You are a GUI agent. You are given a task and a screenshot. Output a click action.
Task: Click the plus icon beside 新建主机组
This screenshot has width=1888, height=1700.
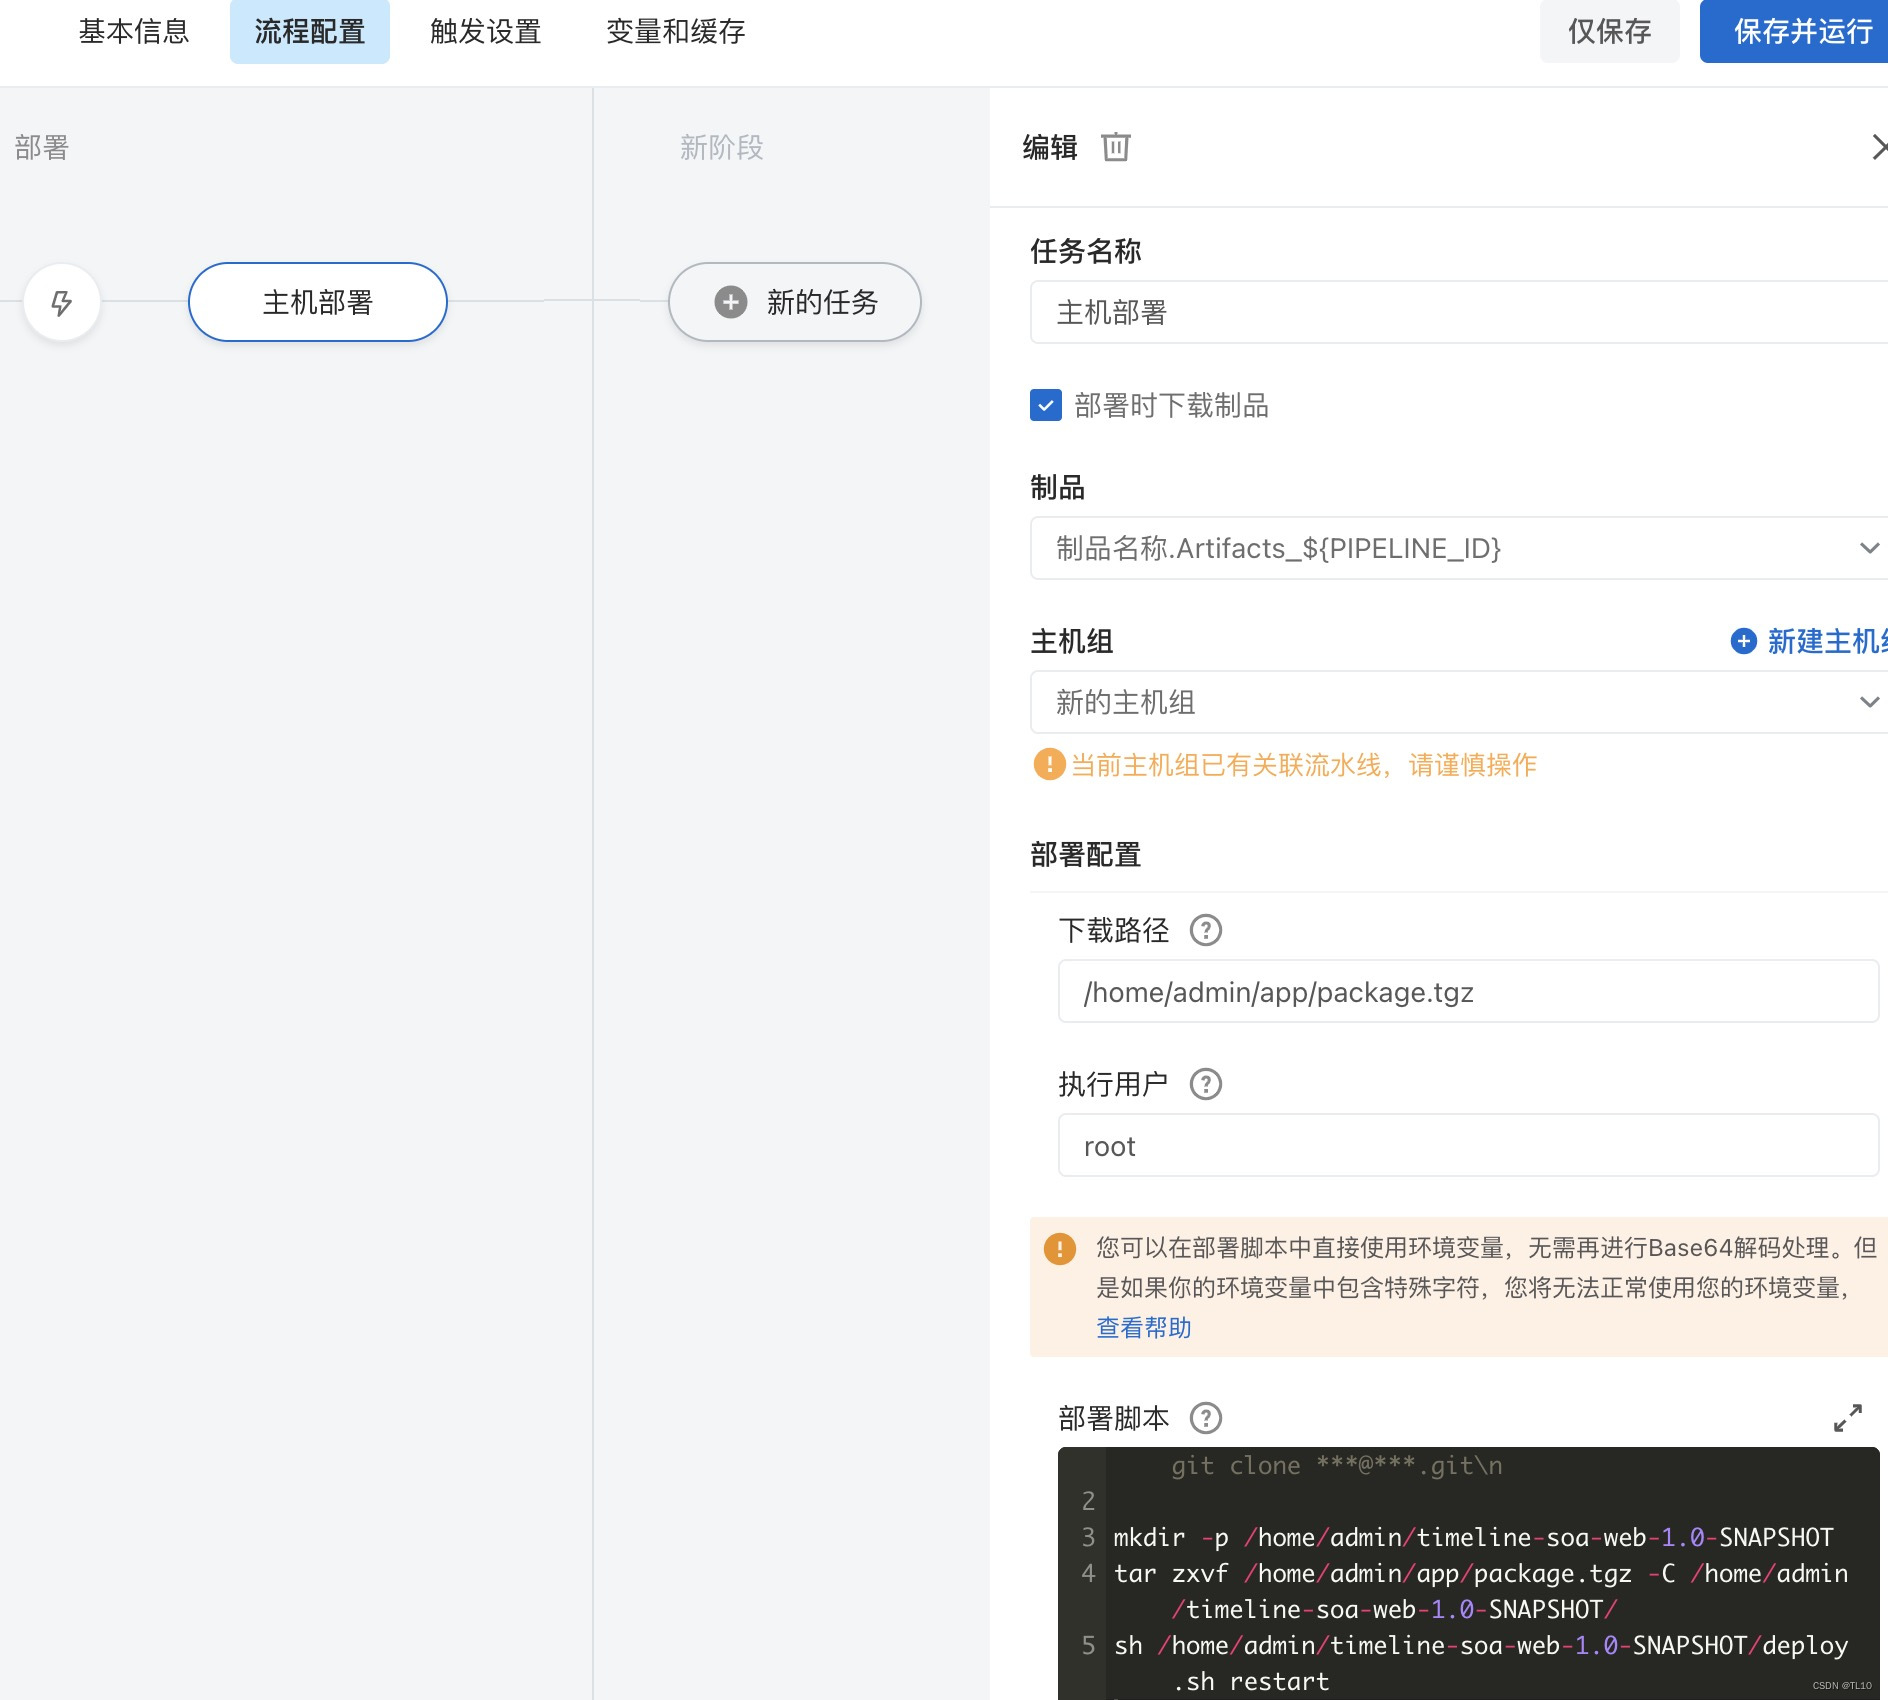pos(1744,641)
